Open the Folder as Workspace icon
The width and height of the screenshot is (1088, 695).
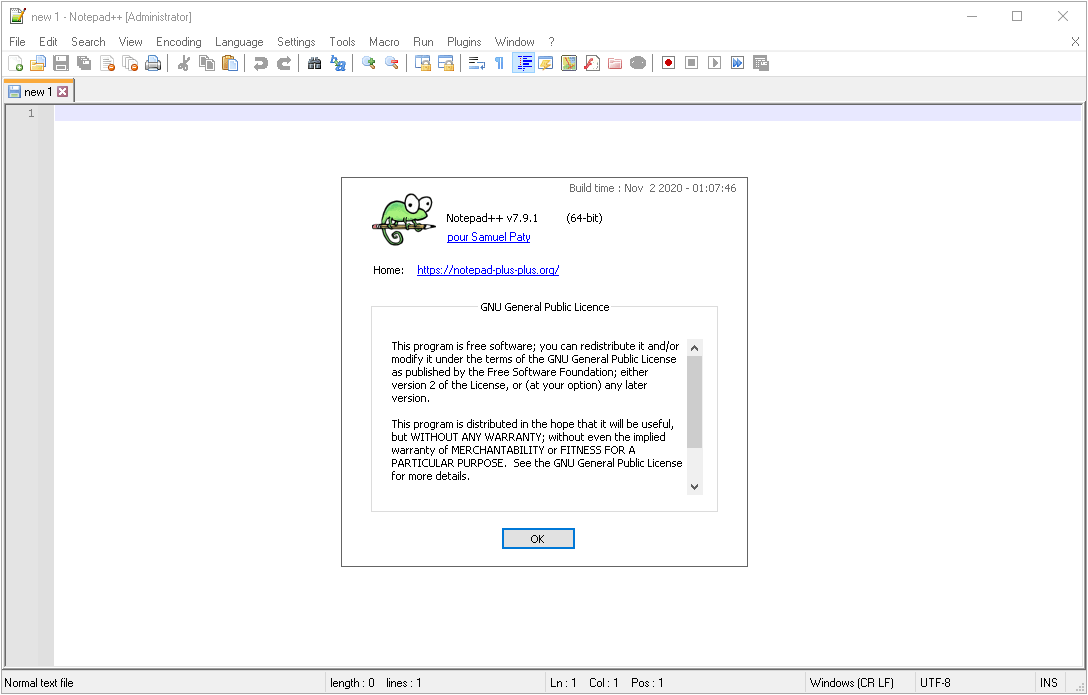[615, 63]
